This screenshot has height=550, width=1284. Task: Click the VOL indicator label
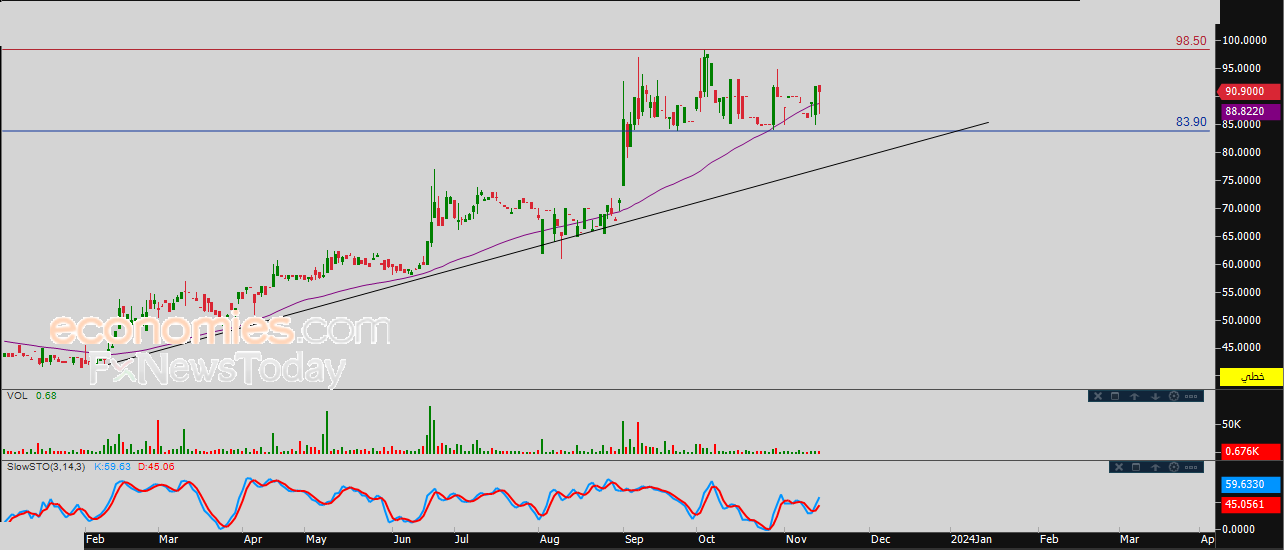(x=16, y=396)
